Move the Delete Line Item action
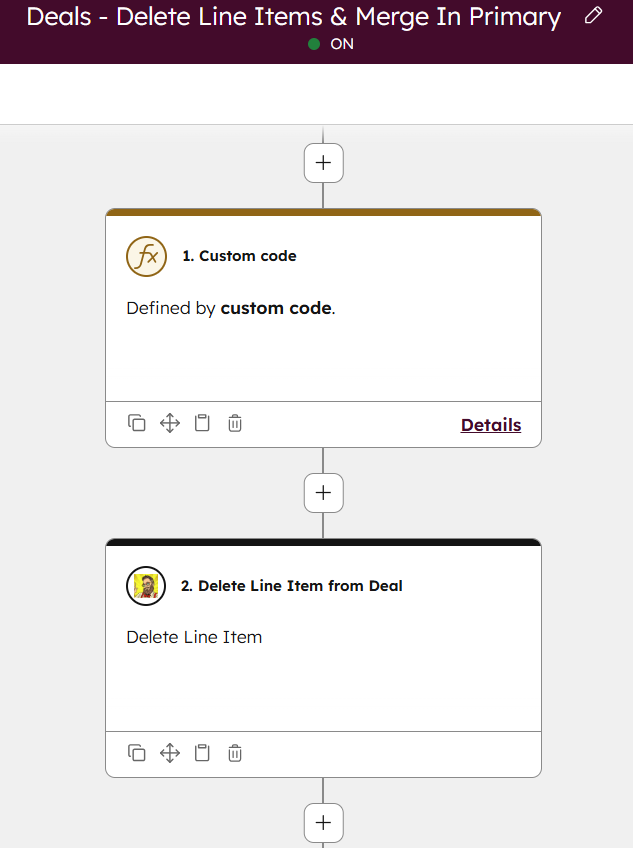The width and height of the screenshot is (633, 848). click(x=169, y=752)
